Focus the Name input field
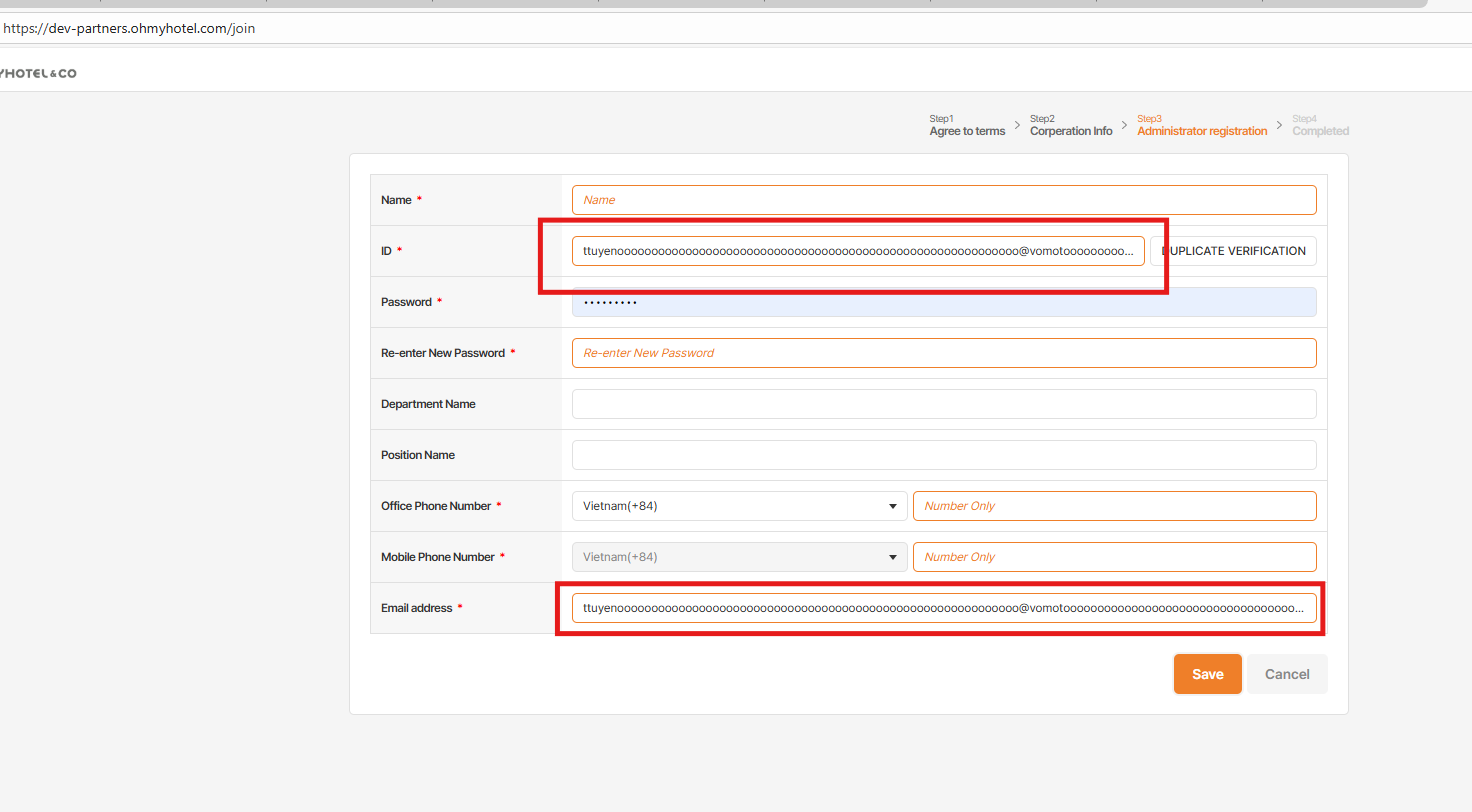This screenshot has width=1472, height=812. click(x=943, y=200)
